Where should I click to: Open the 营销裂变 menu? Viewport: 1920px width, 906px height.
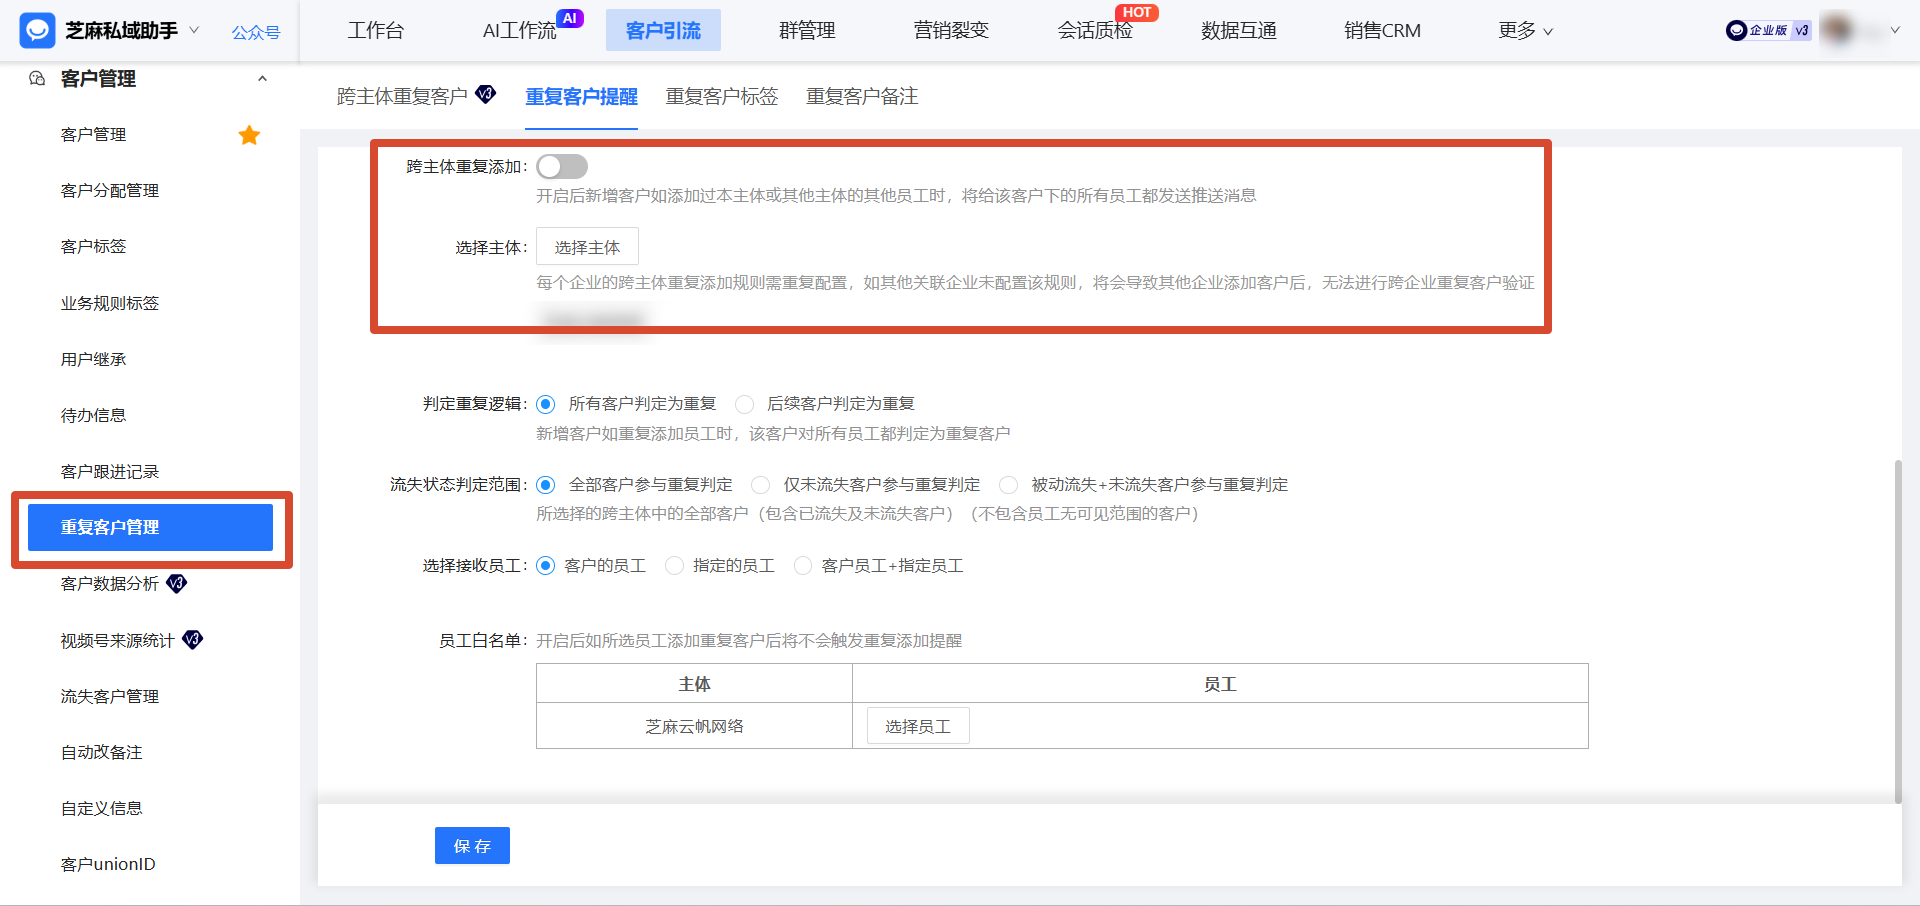951,31
